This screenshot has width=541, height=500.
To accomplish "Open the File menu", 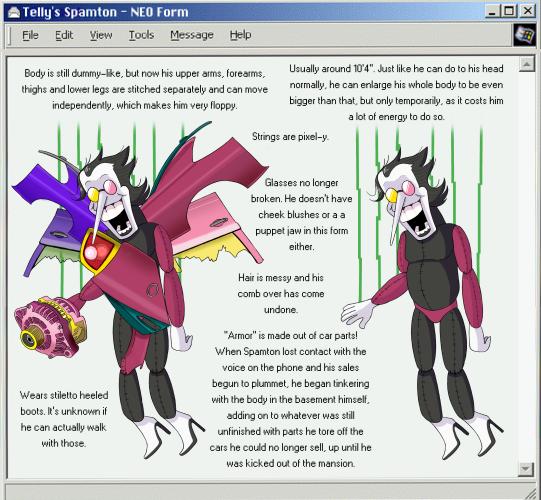I will [x=30, y=35].
